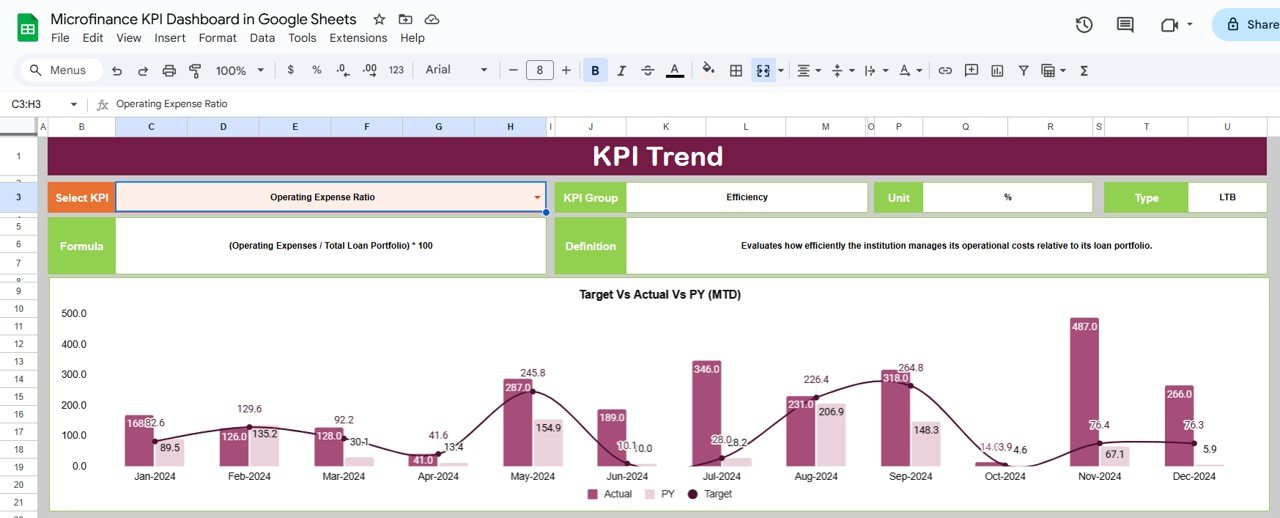This screenshot has width=1280, height=518.
Task: Open the View menu
Action: [129, 38]
